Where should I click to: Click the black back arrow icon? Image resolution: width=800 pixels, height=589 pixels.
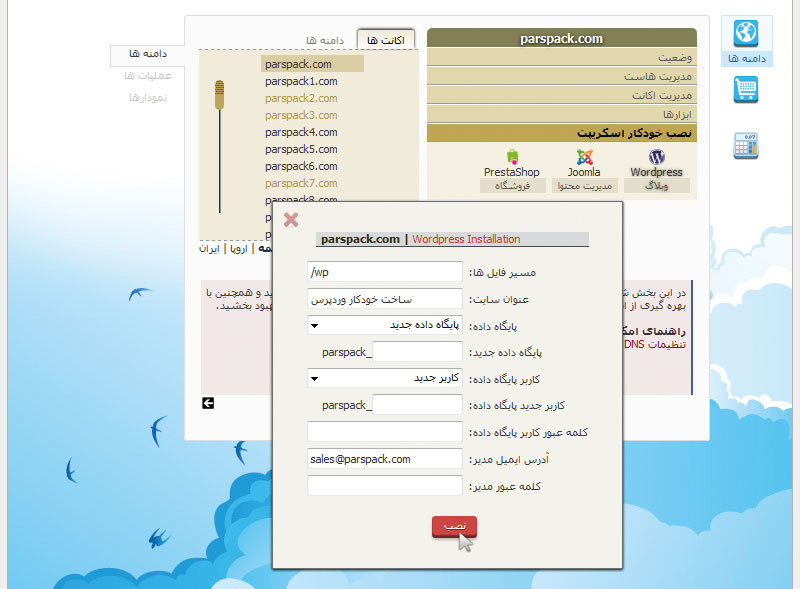(208, 403)
